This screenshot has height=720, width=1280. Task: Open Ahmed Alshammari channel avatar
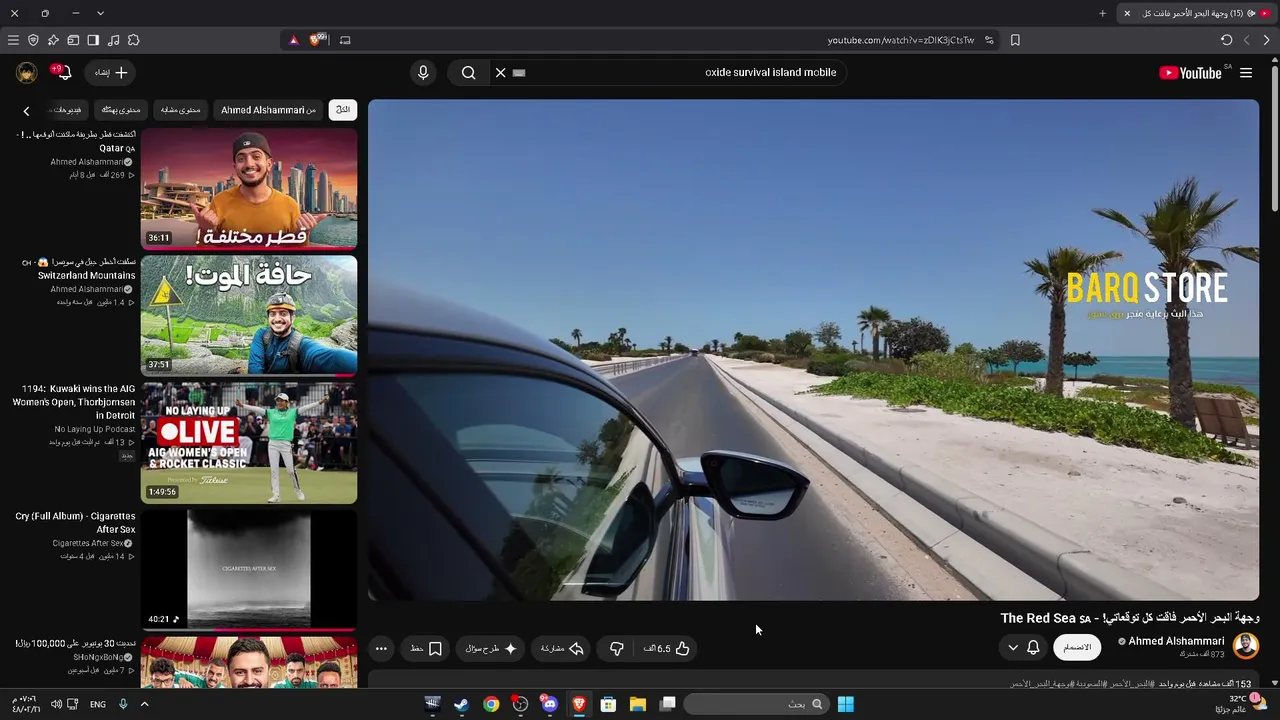pyautogui.click(x=1246, y=646)
